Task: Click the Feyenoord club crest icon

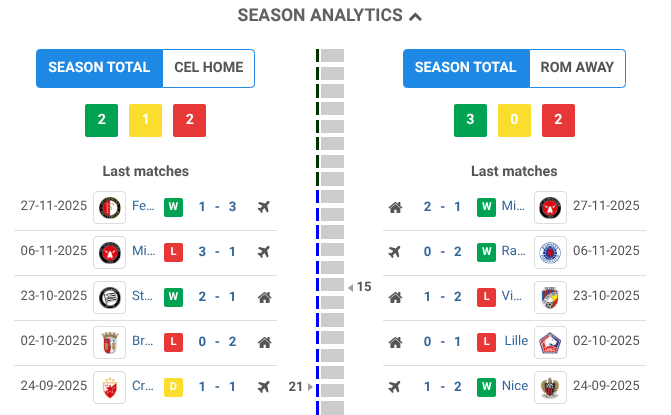Action: coord(109,207)
